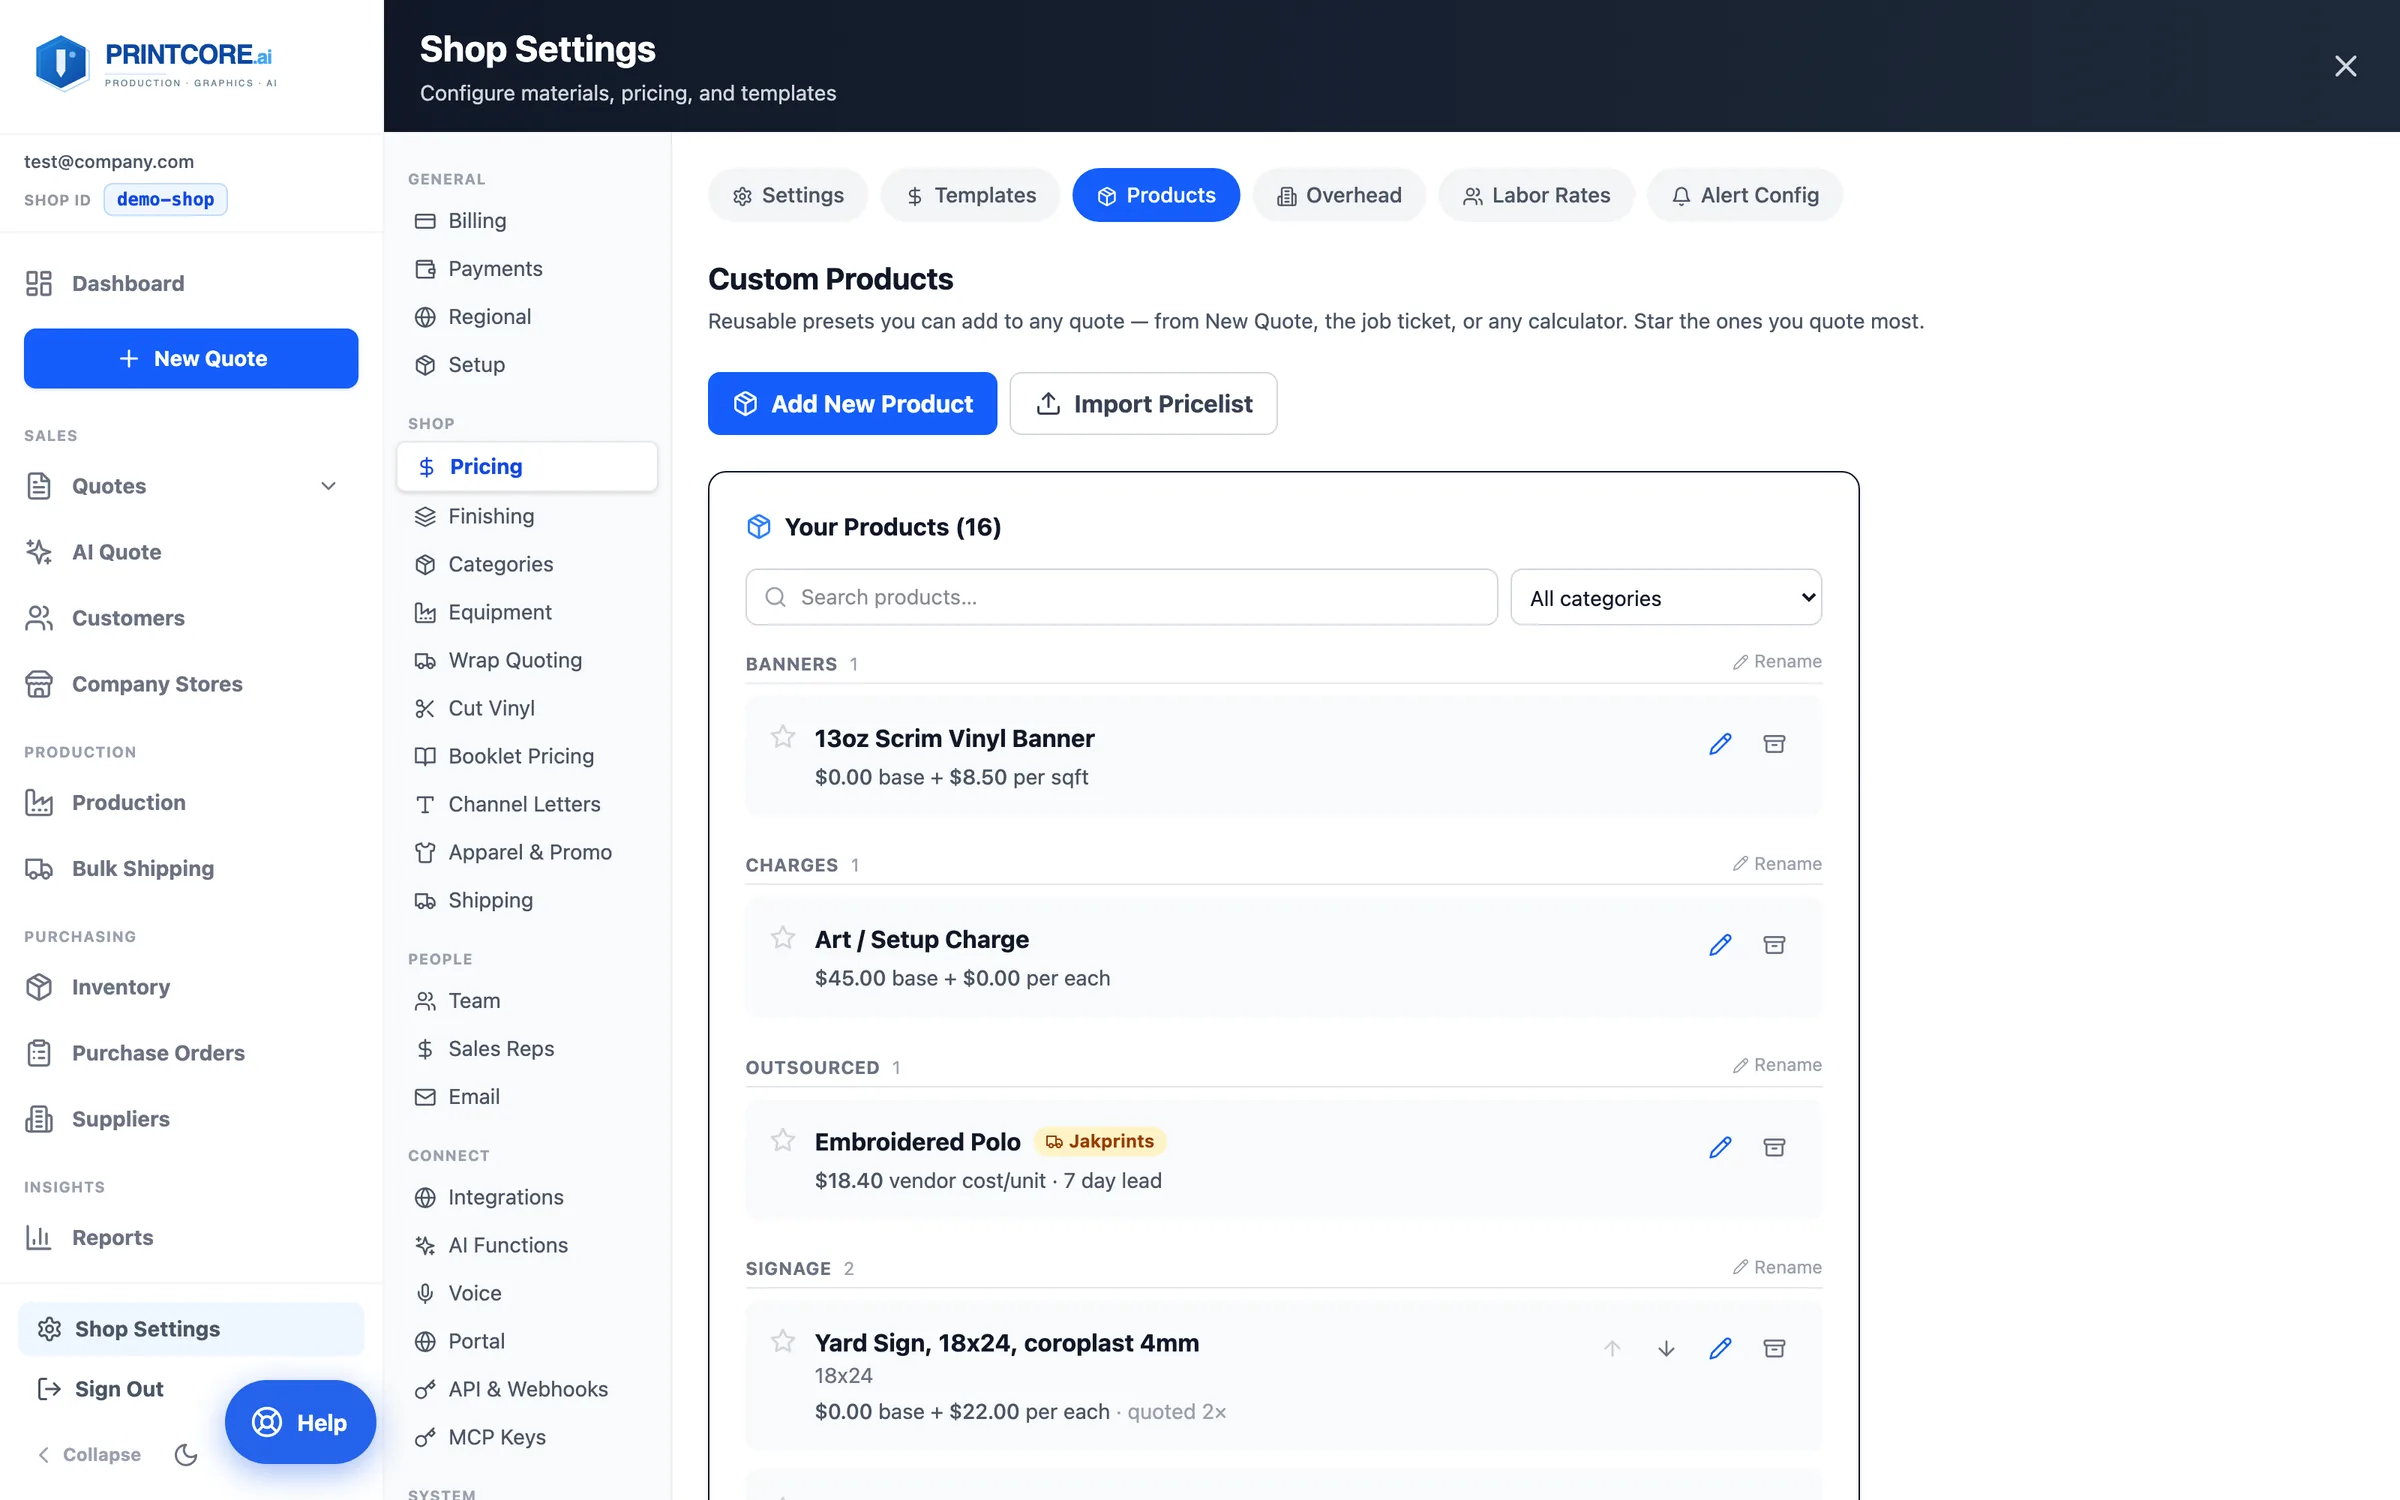The height and width of the screenshot is (1500, 2400).
Task: Switch to the Settings tab
Action: [788, 195]
